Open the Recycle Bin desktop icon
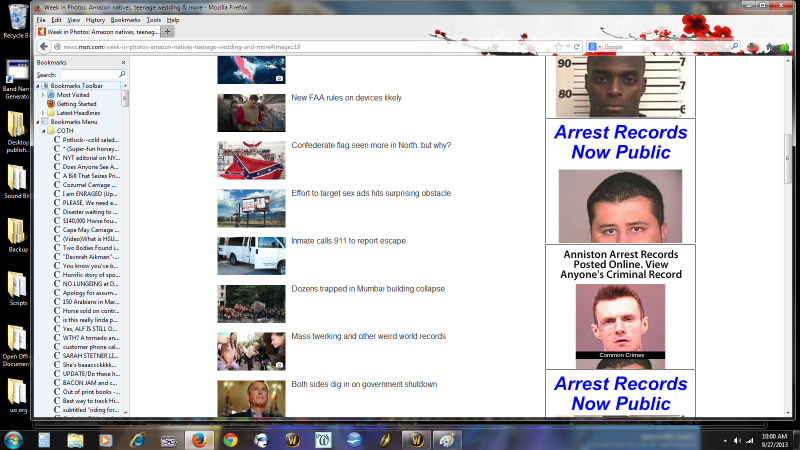Screen dimensions: 800x450 [x=17, y=21]
